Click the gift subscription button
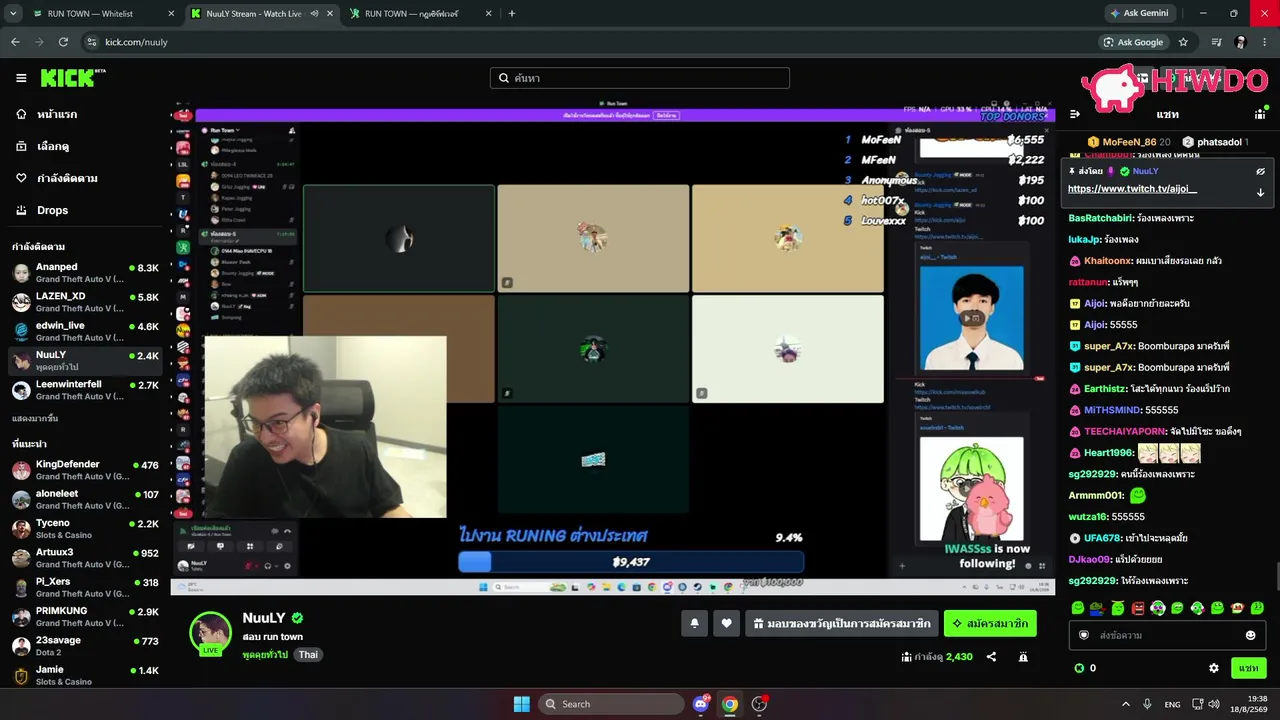1280x720 pixels. [842, 623]
